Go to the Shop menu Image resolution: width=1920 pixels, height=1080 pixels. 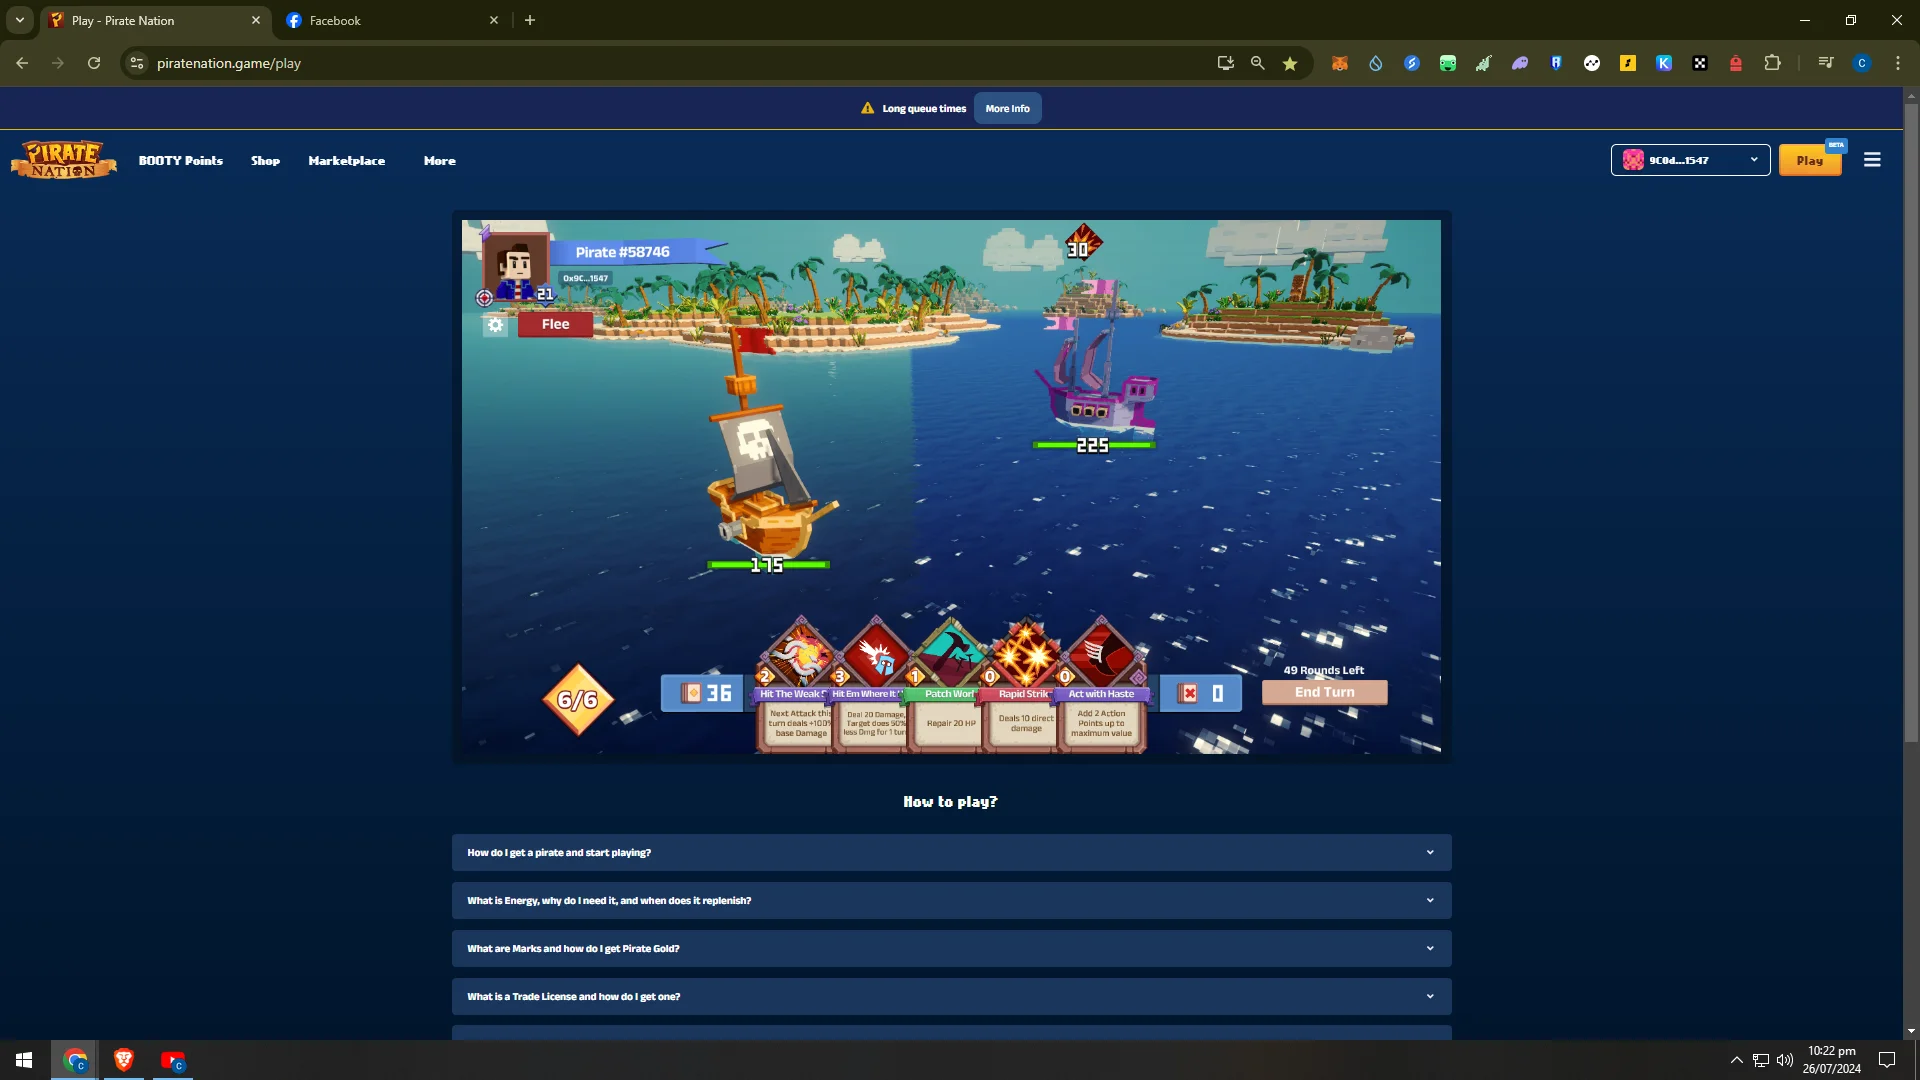click(x=265, y=161)
